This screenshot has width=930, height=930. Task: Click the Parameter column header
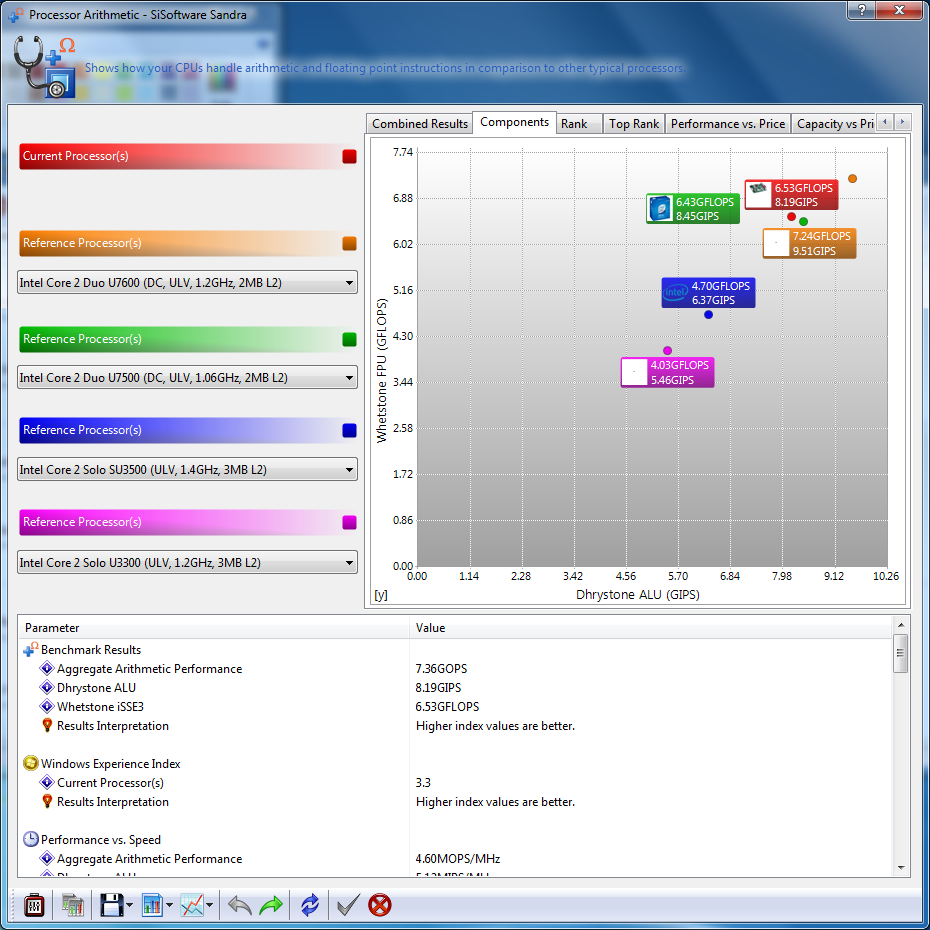click(x=214, y=628)
